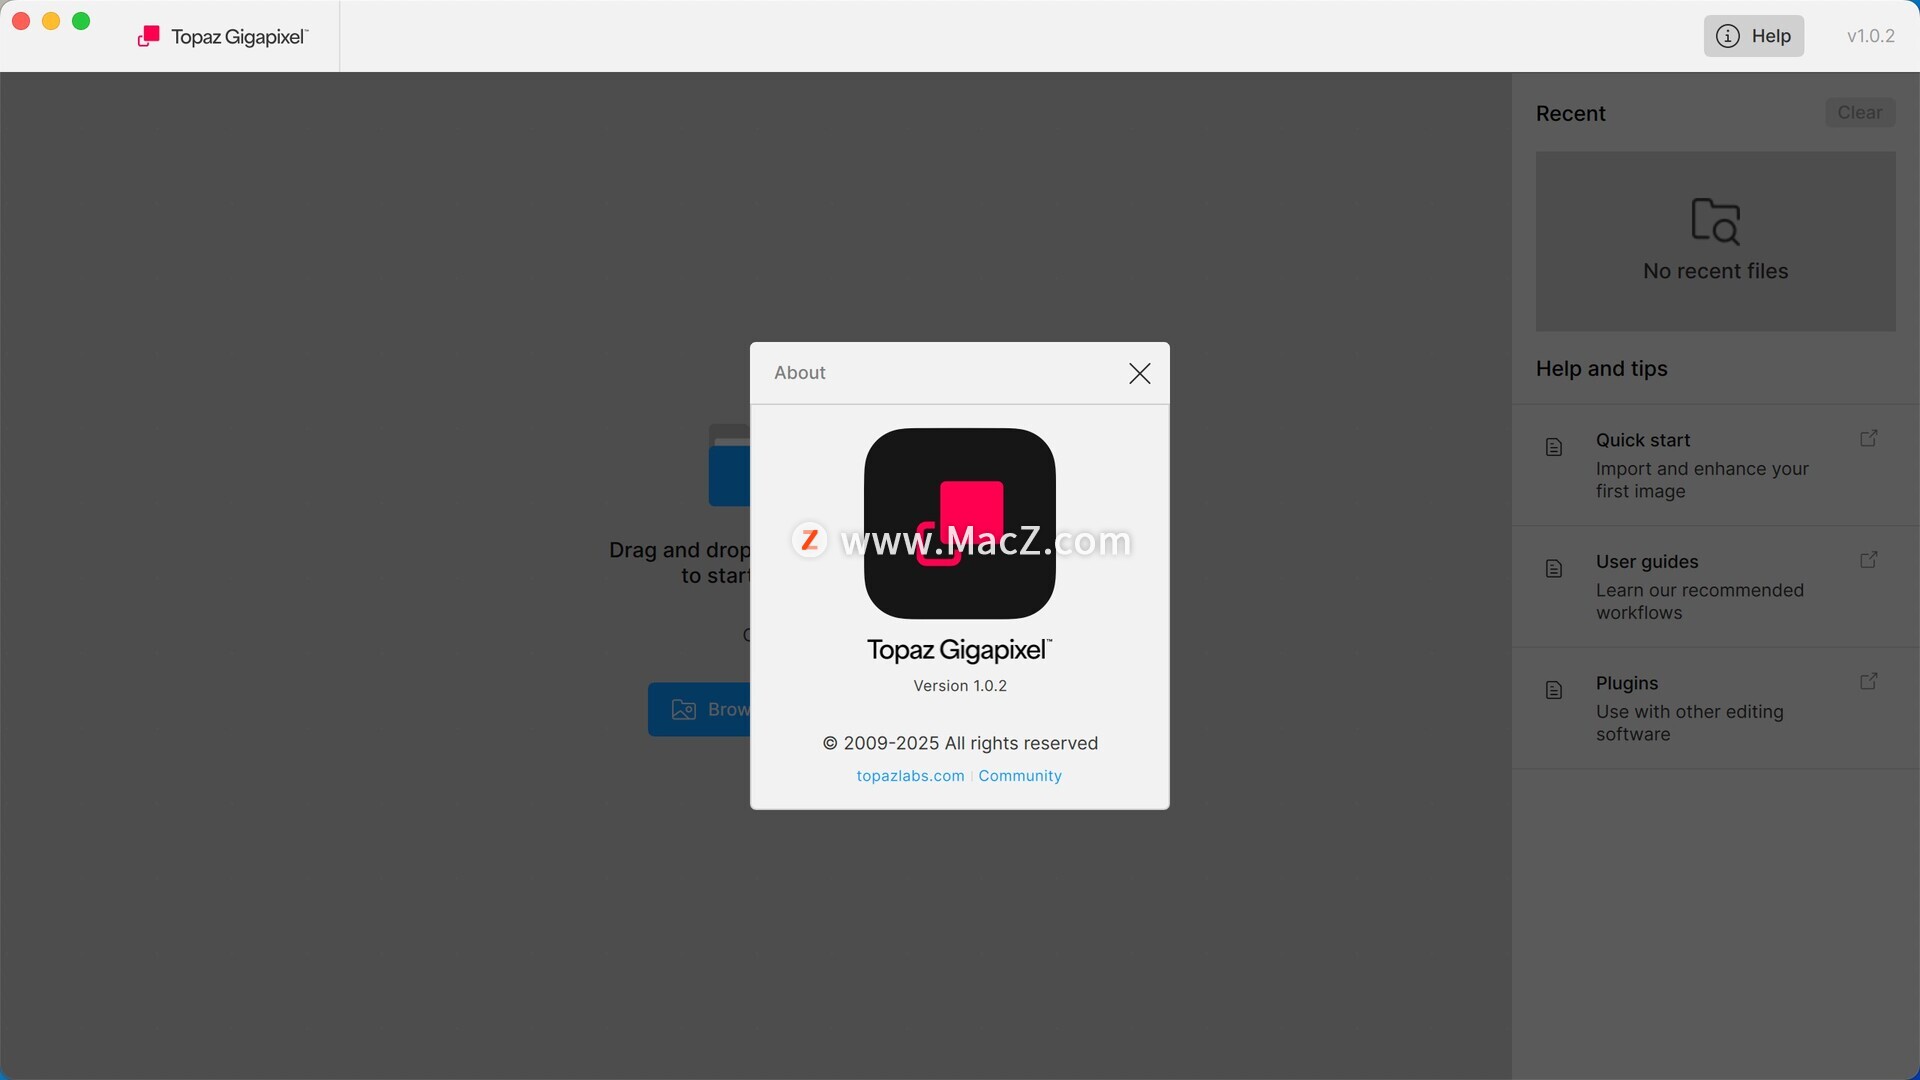Click the No recent files folder icon
Image resolution: width=1920 pixels, height=1080 pixels.
pos(1715,221)
